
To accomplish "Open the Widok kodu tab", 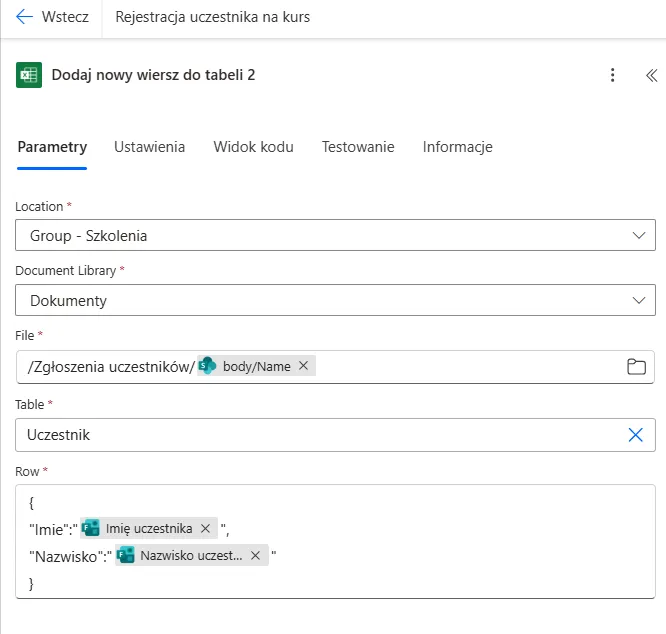I will (x=253, y=147).
